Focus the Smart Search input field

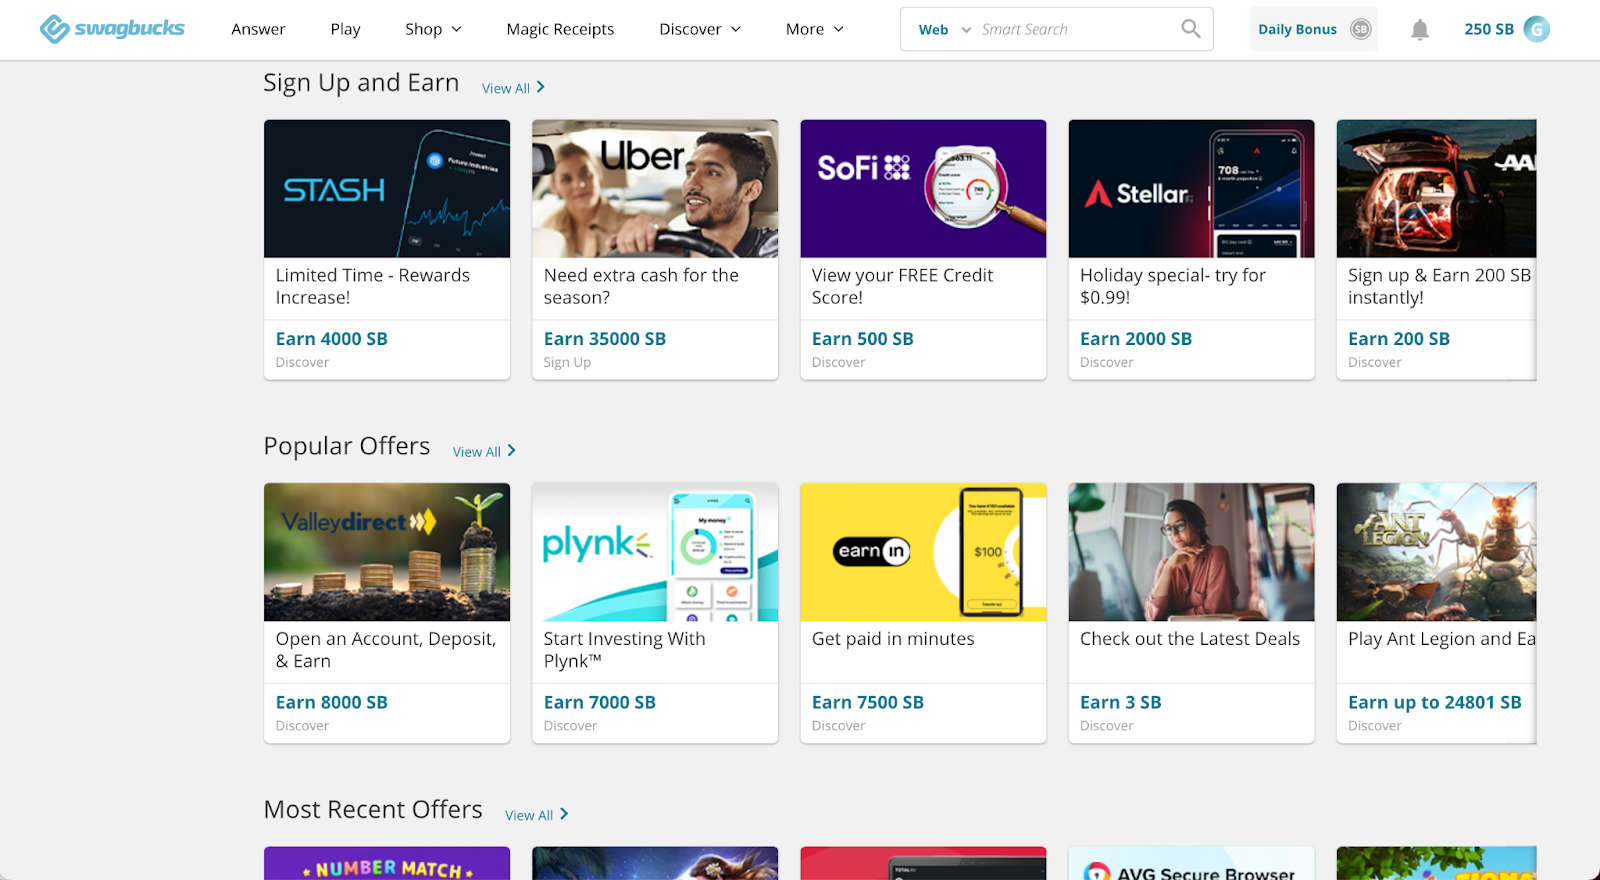click(x=1076, y=29)
